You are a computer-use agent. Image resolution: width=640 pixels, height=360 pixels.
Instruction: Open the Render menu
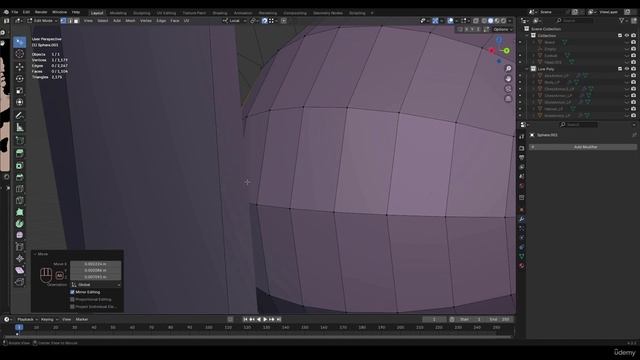[x=41, y=12]
